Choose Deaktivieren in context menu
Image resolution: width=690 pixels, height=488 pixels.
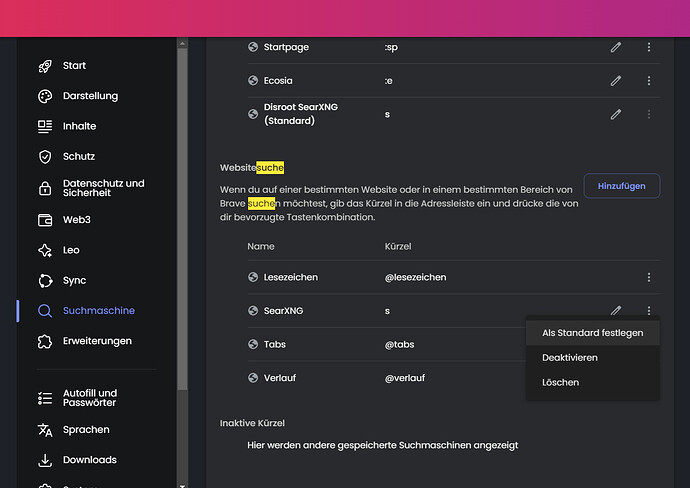(592, 358)
